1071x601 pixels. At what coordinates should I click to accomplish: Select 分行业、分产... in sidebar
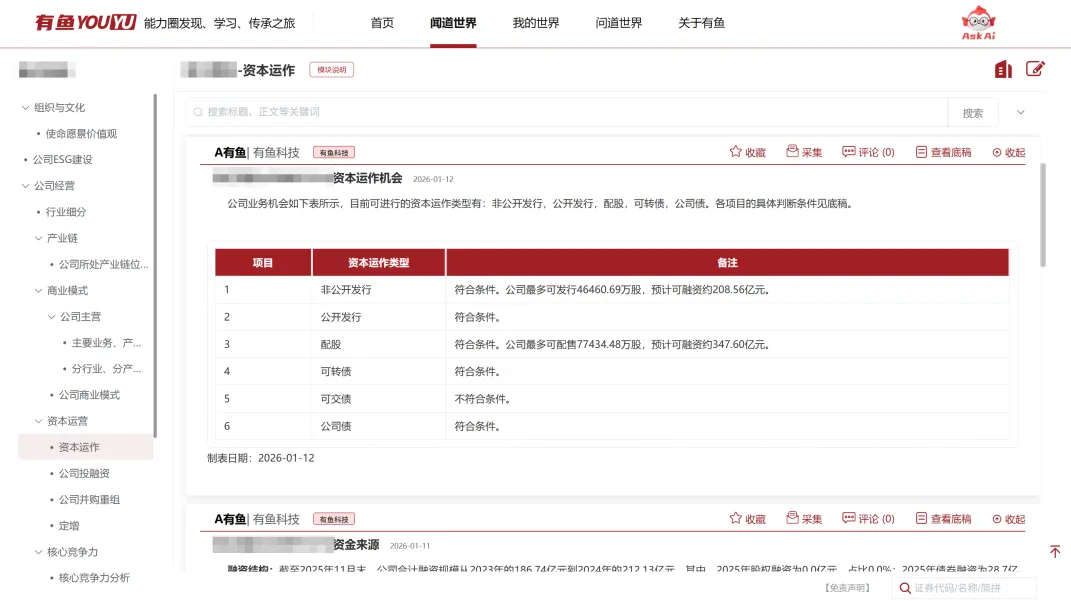(107, 369)
